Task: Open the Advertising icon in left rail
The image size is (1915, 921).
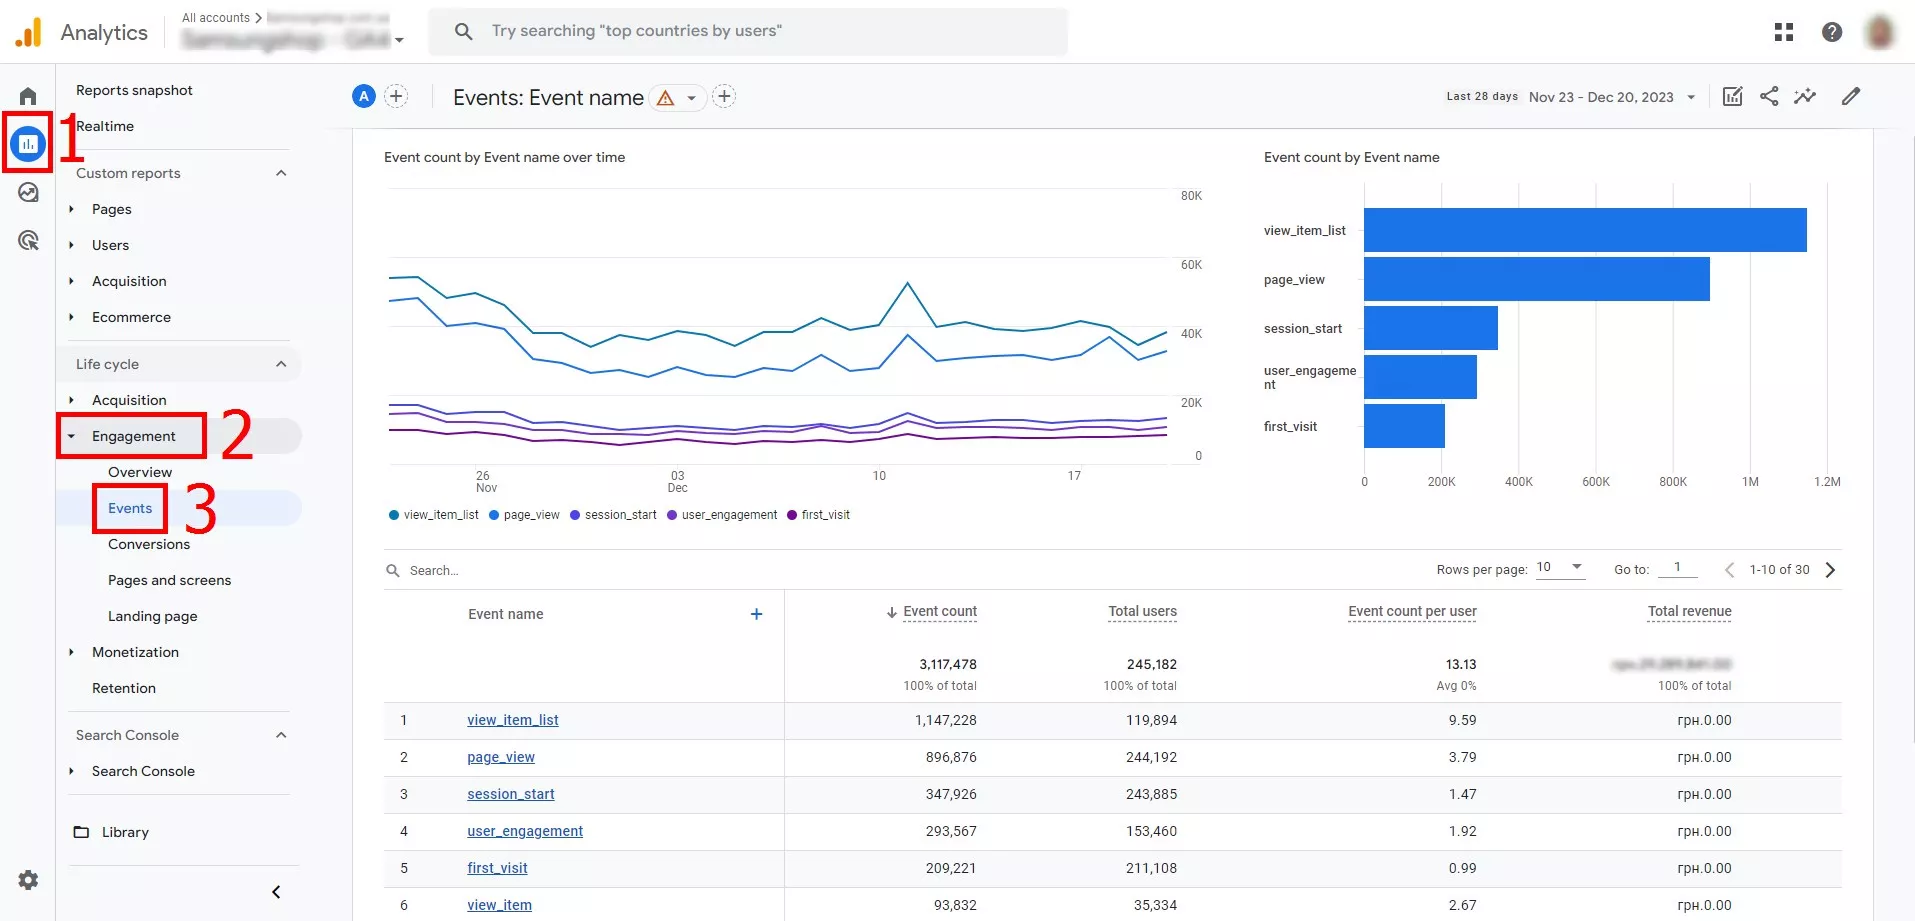Action: [28, 240]
